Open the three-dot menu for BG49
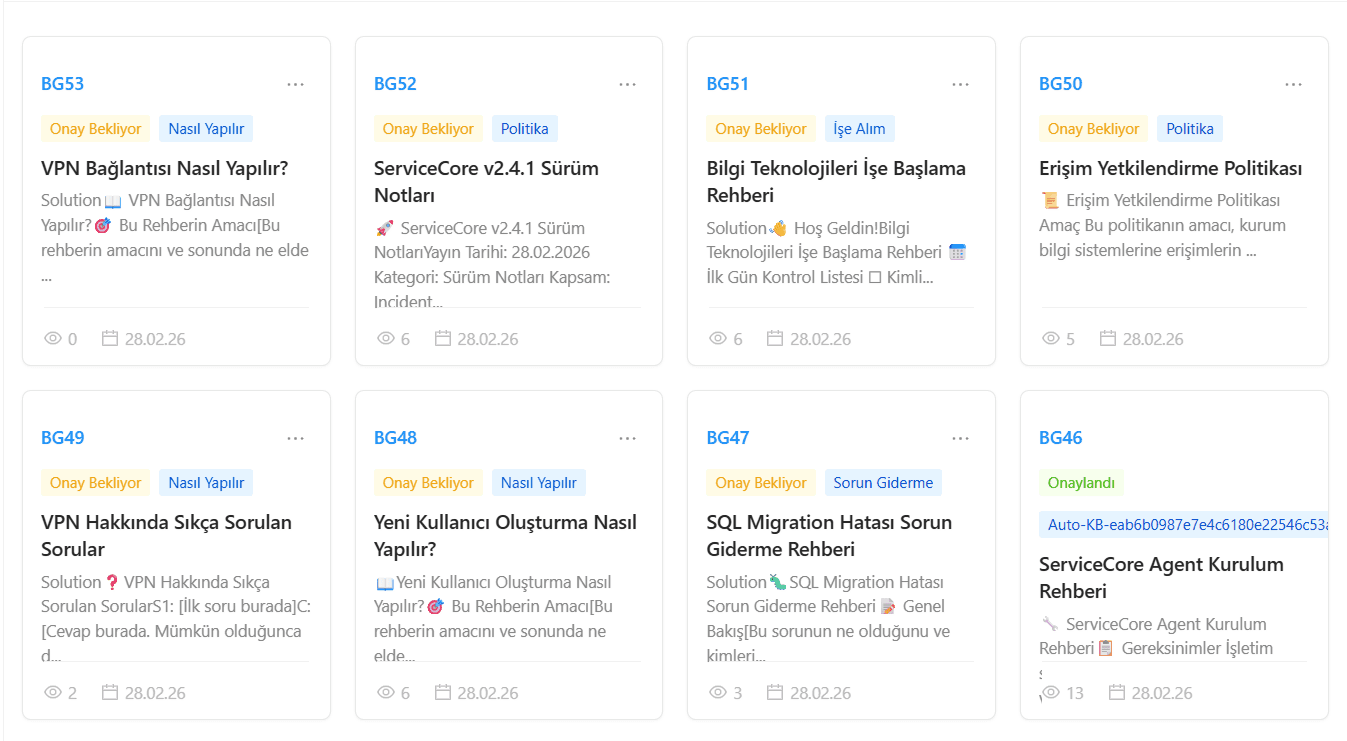The image size is (1347, 741). (295, 438)
